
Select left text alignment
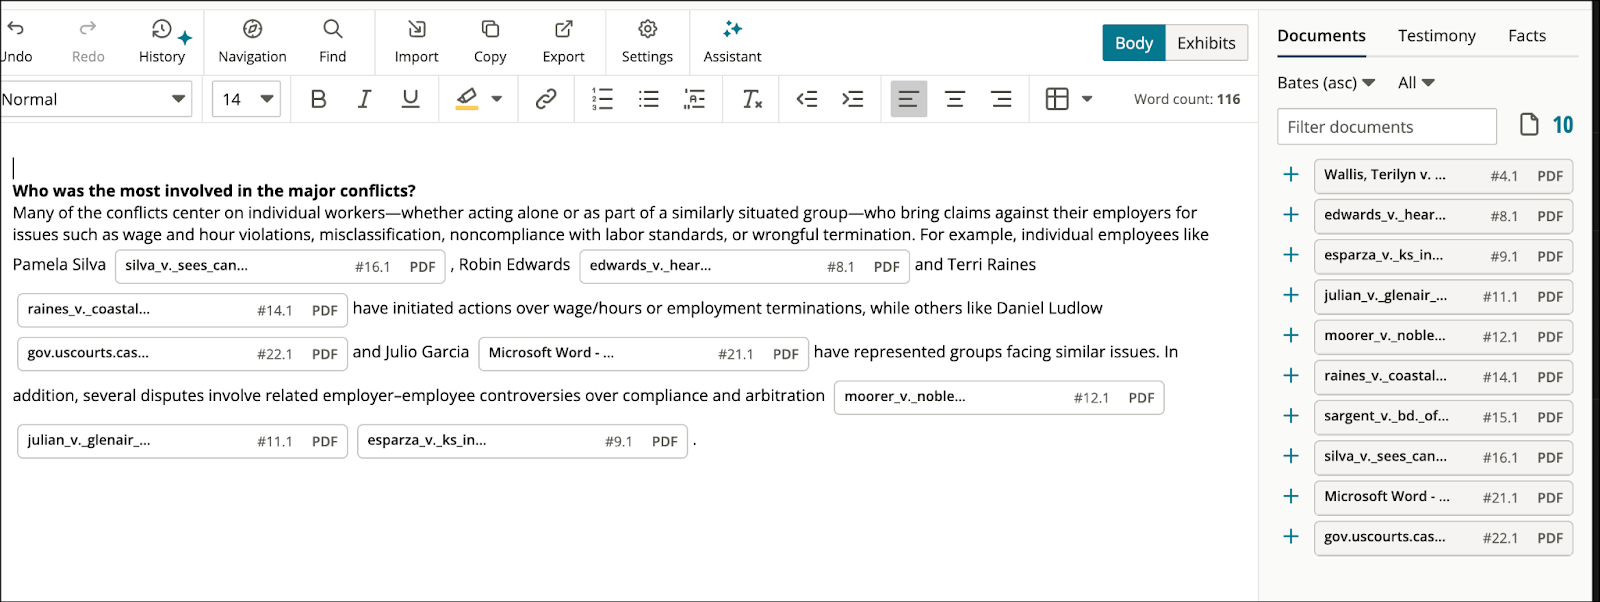[909, 99]
